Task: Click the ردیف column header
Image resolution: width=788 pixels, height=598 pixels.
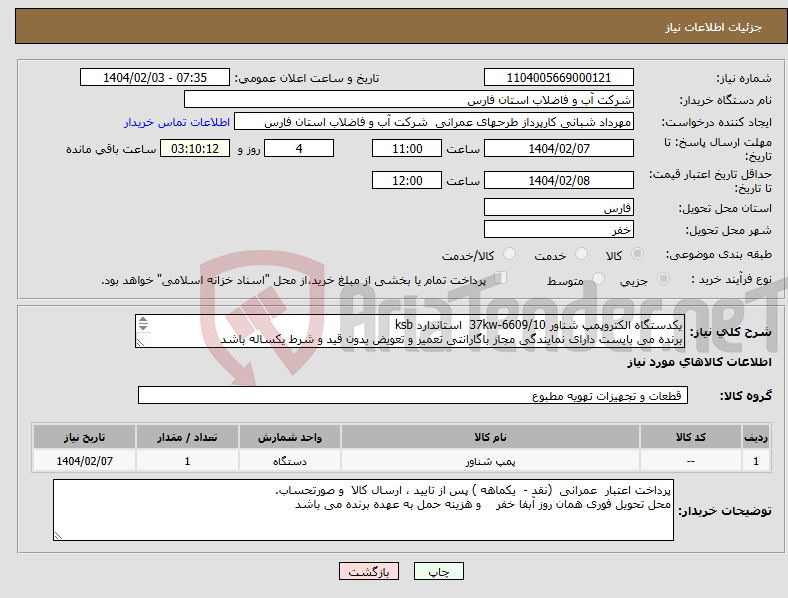Action: click(756, 437)
